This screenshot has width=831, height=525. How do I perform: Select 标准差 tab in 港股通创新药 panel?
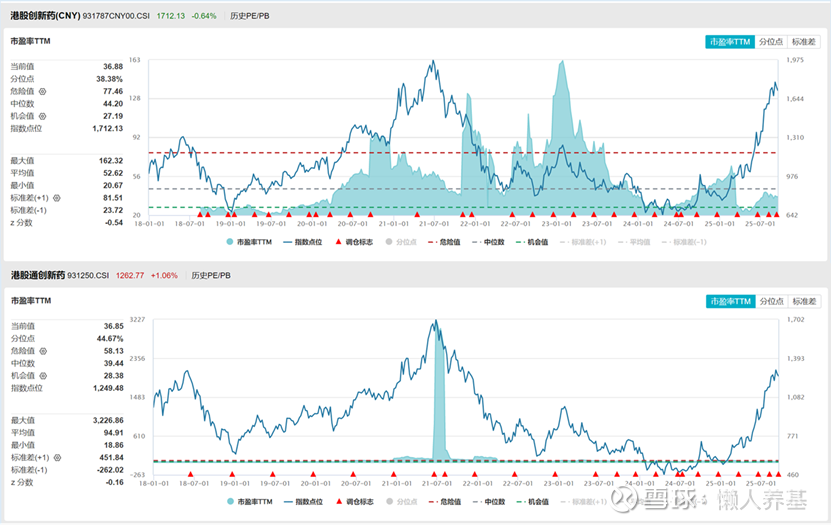[803, 301]
